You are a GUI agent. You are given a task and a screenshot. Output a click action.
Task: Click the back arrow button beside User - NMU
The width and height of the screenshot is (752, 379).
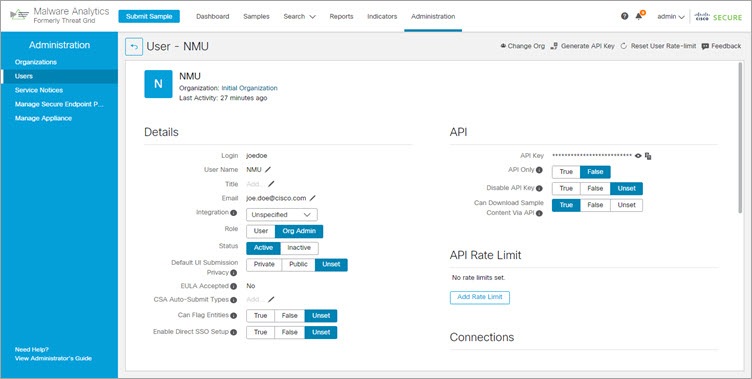coord(134,47)
